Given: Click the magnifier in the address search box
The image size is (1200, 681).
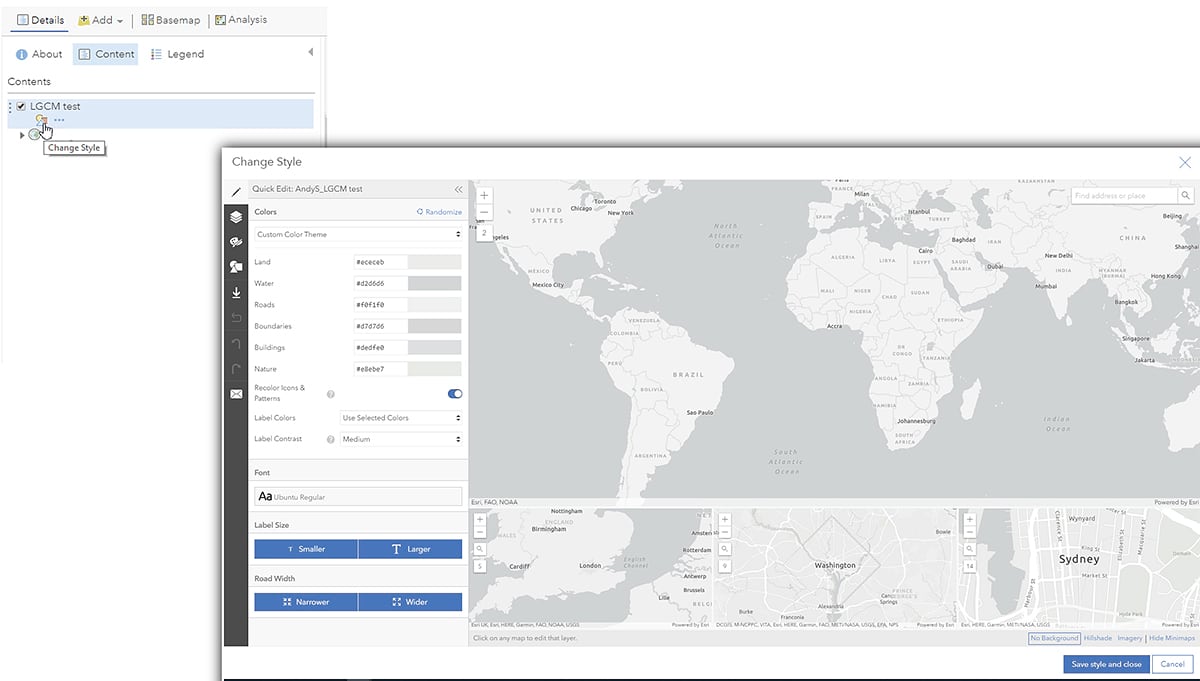Looking at the screenshot, I should click(x=1186, y=196).
